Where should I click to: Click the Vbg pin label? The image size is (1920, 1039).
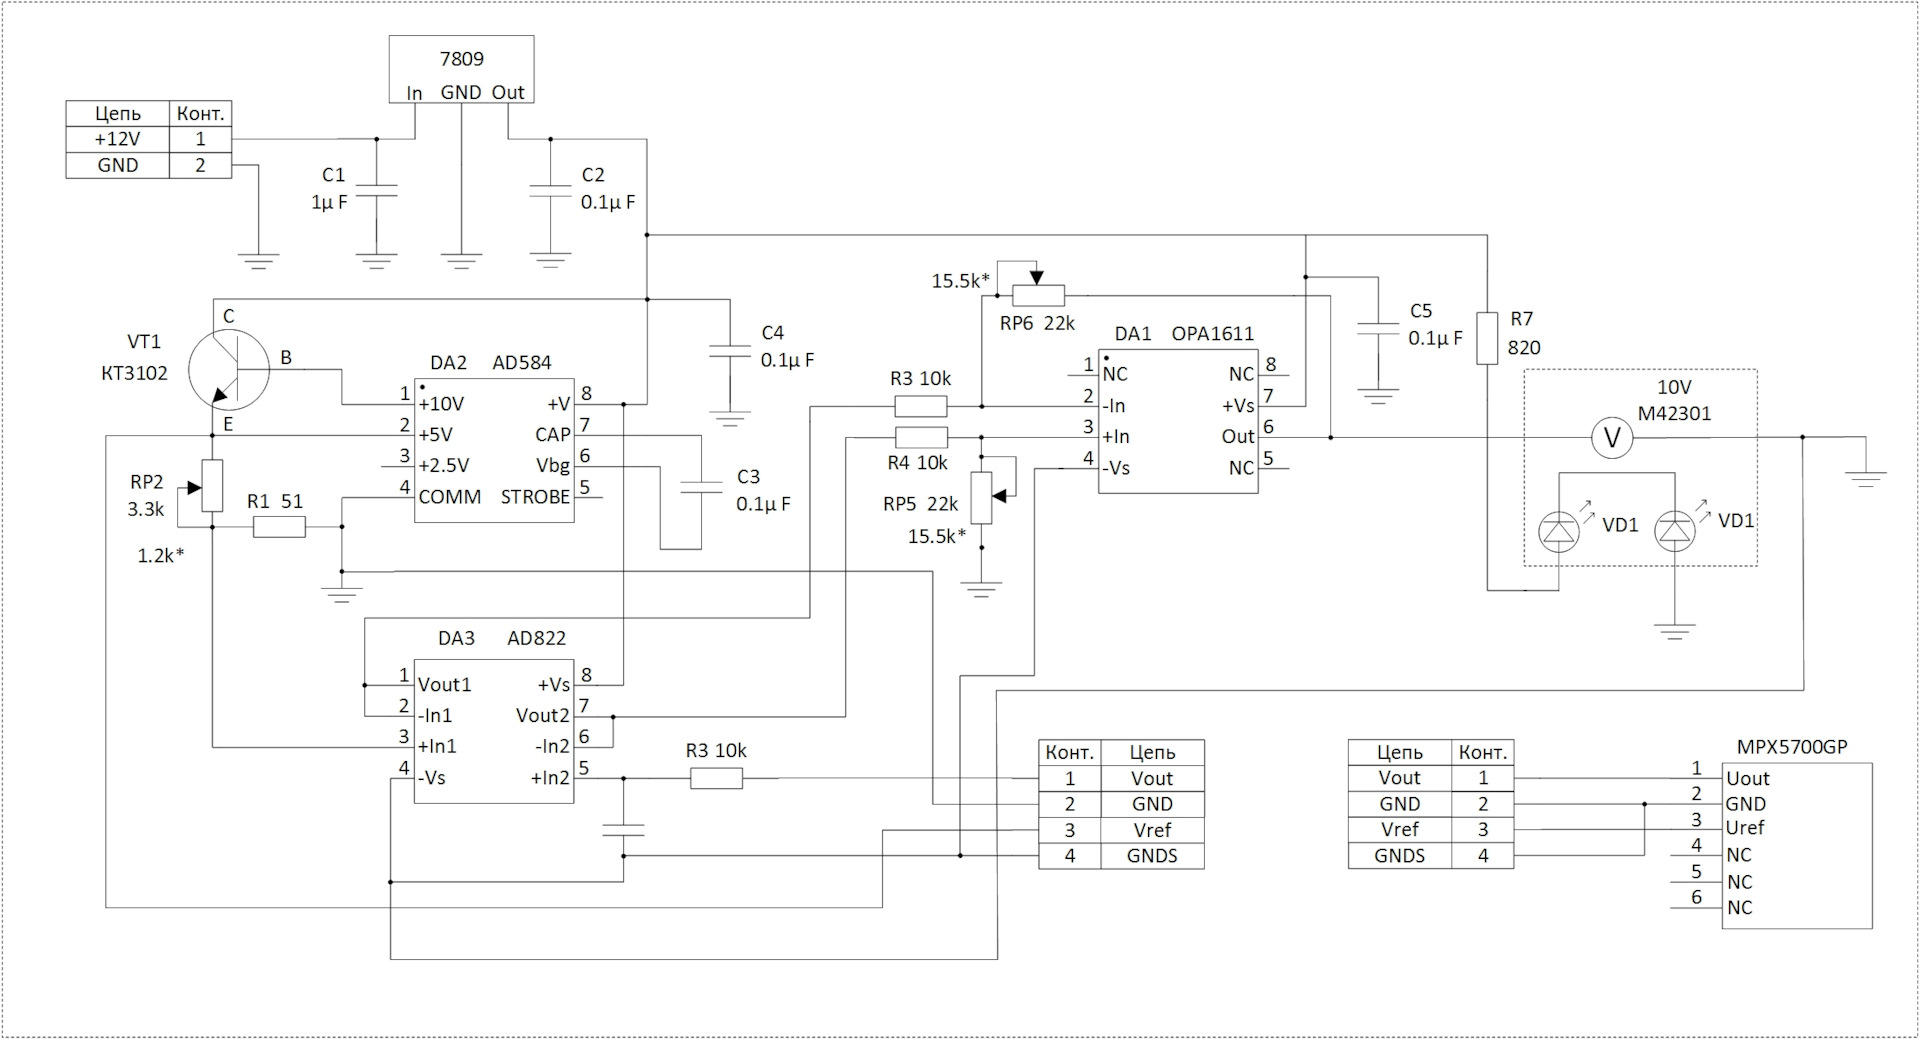[x=554, y=465]
